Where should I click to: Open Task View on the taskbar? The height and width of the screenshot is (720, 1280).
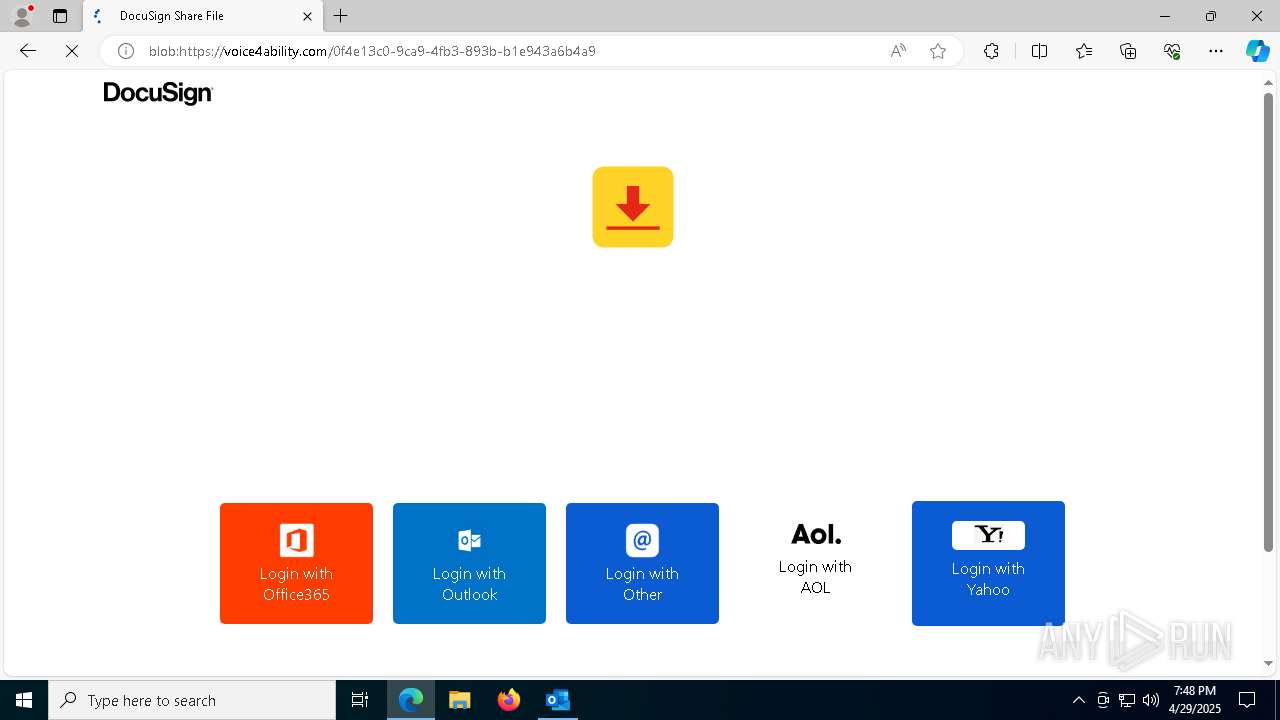360,700
